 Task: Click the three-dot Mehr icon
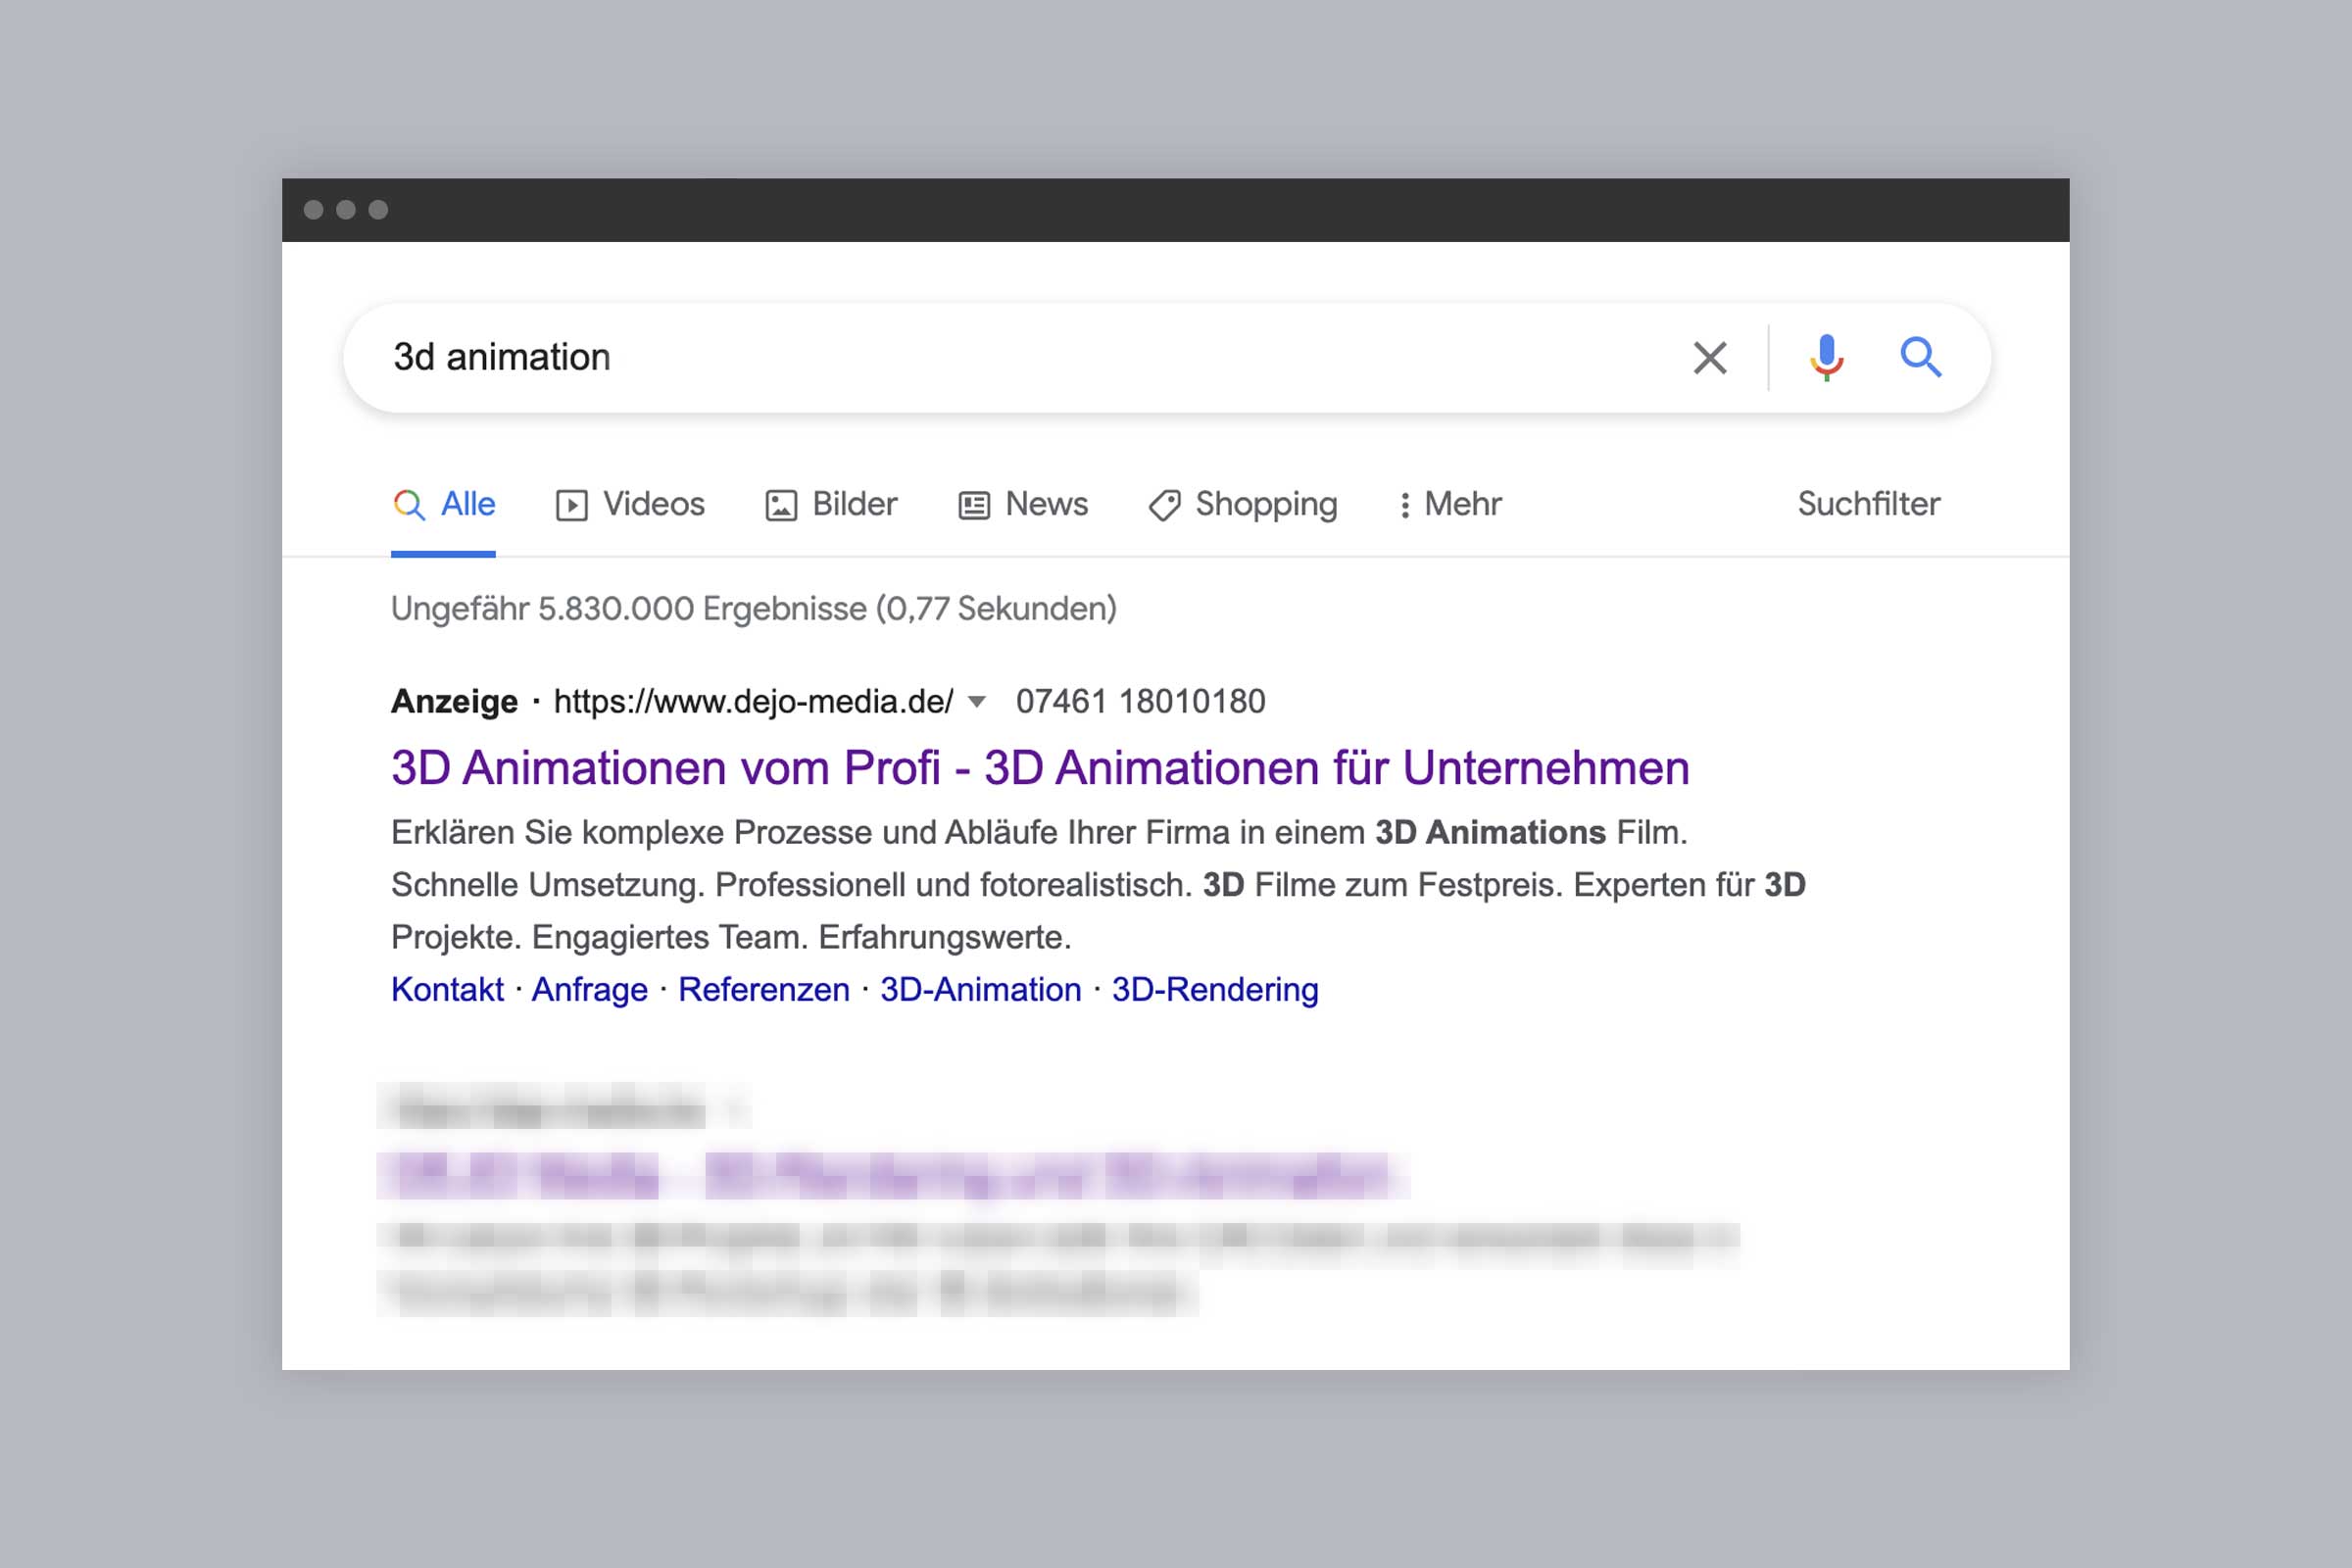click(1405, 505)
